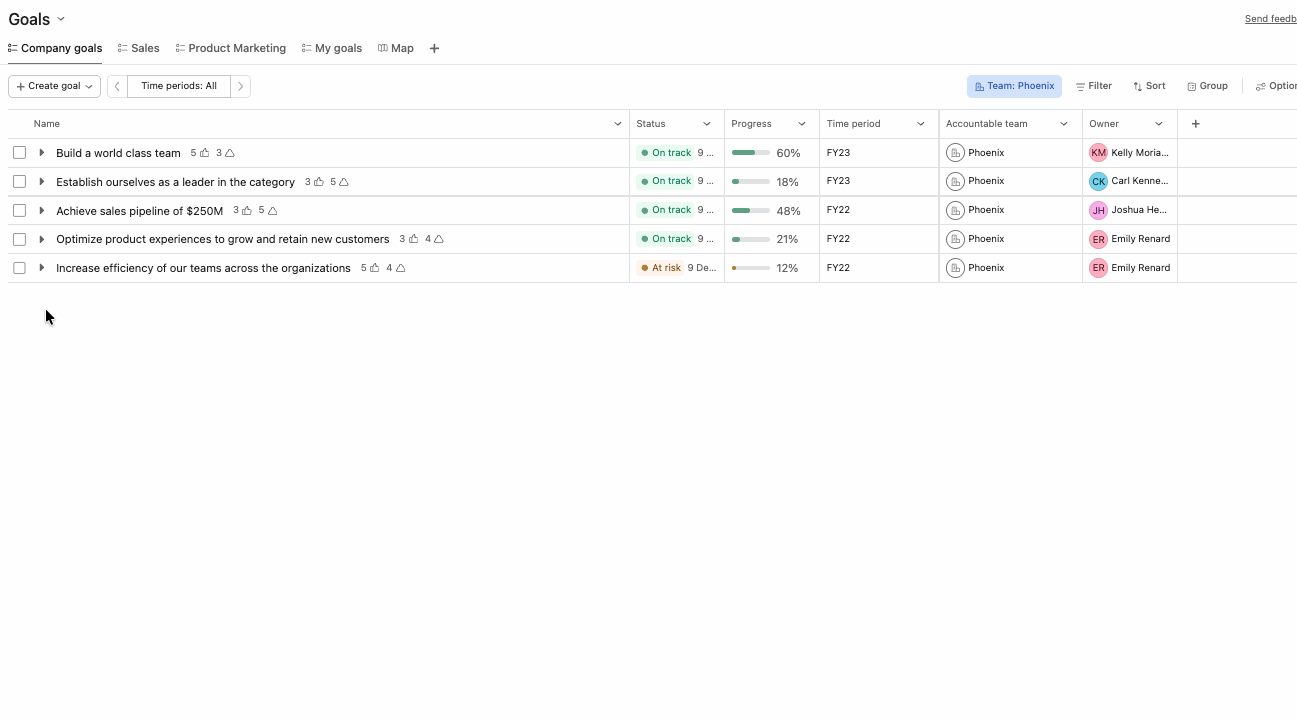Go to previous time period arrow
Image resolution: width=1297 pixels, height=720 pixels.
pos(117,86)
